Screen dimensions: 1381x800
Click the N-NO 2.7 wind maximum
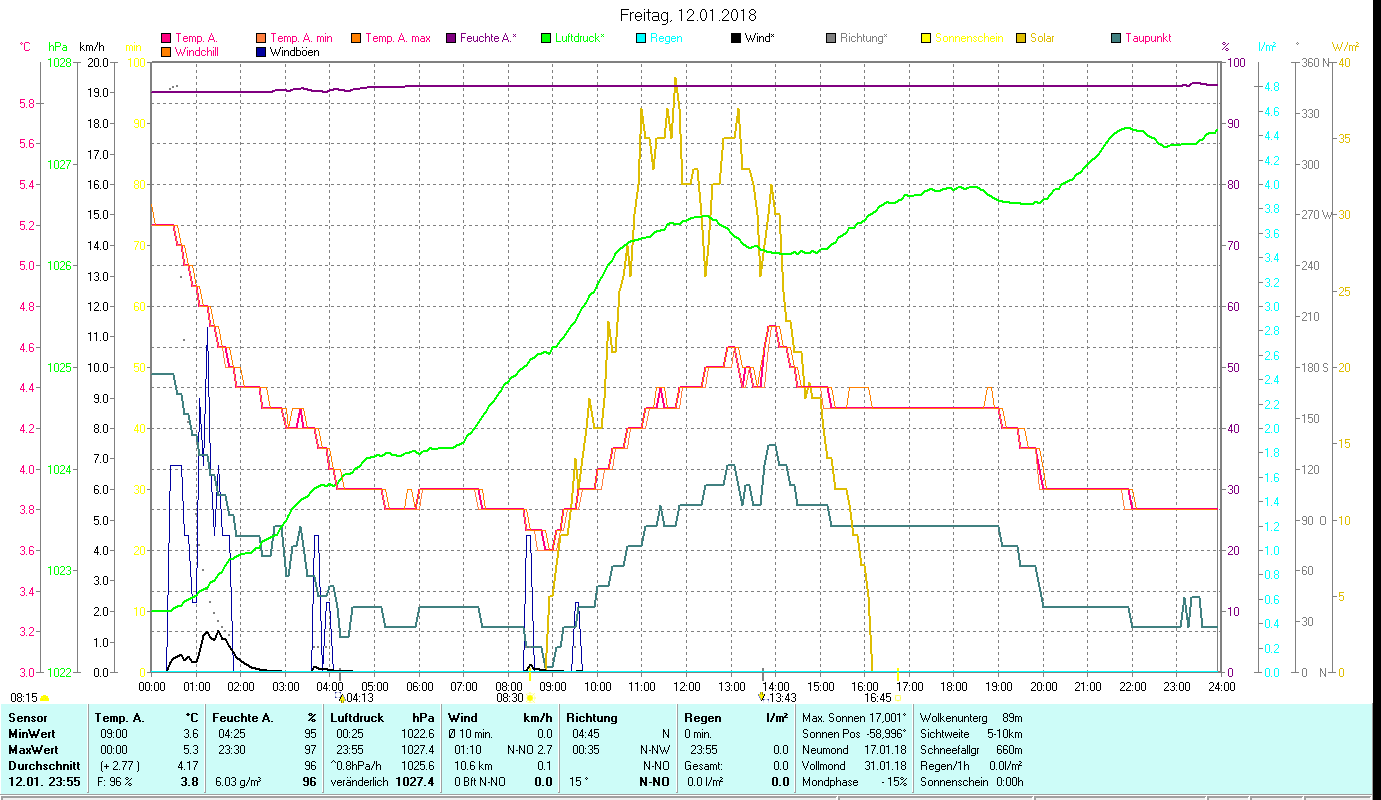tap(530, 750)
